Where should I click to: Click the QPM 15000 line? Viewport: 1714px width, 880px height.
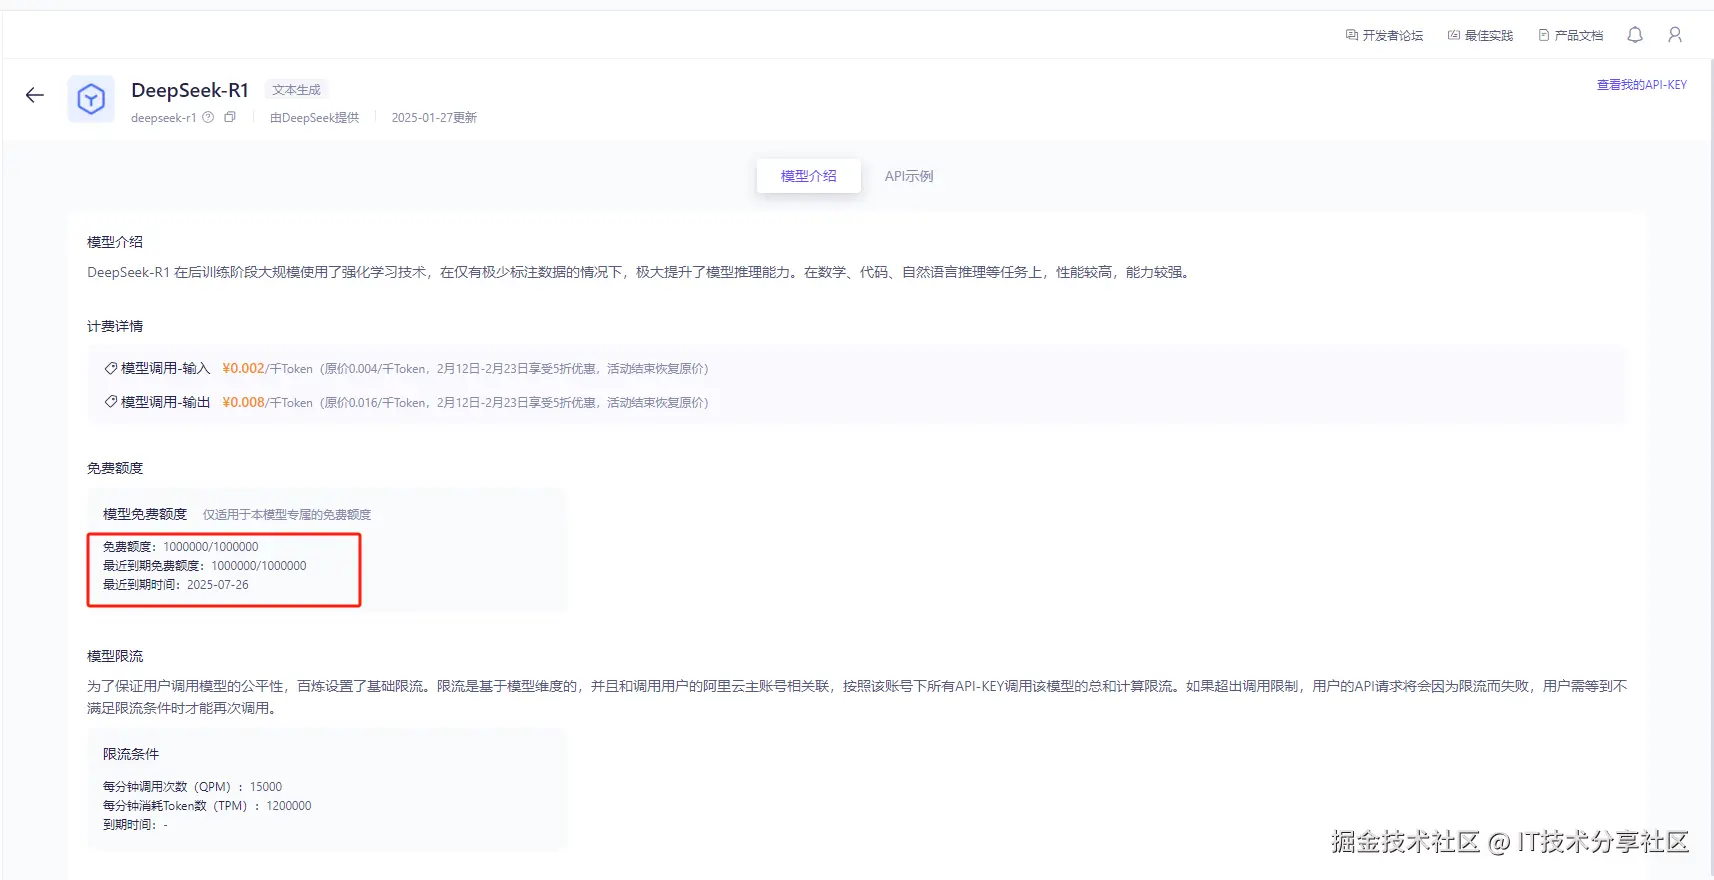193,787
